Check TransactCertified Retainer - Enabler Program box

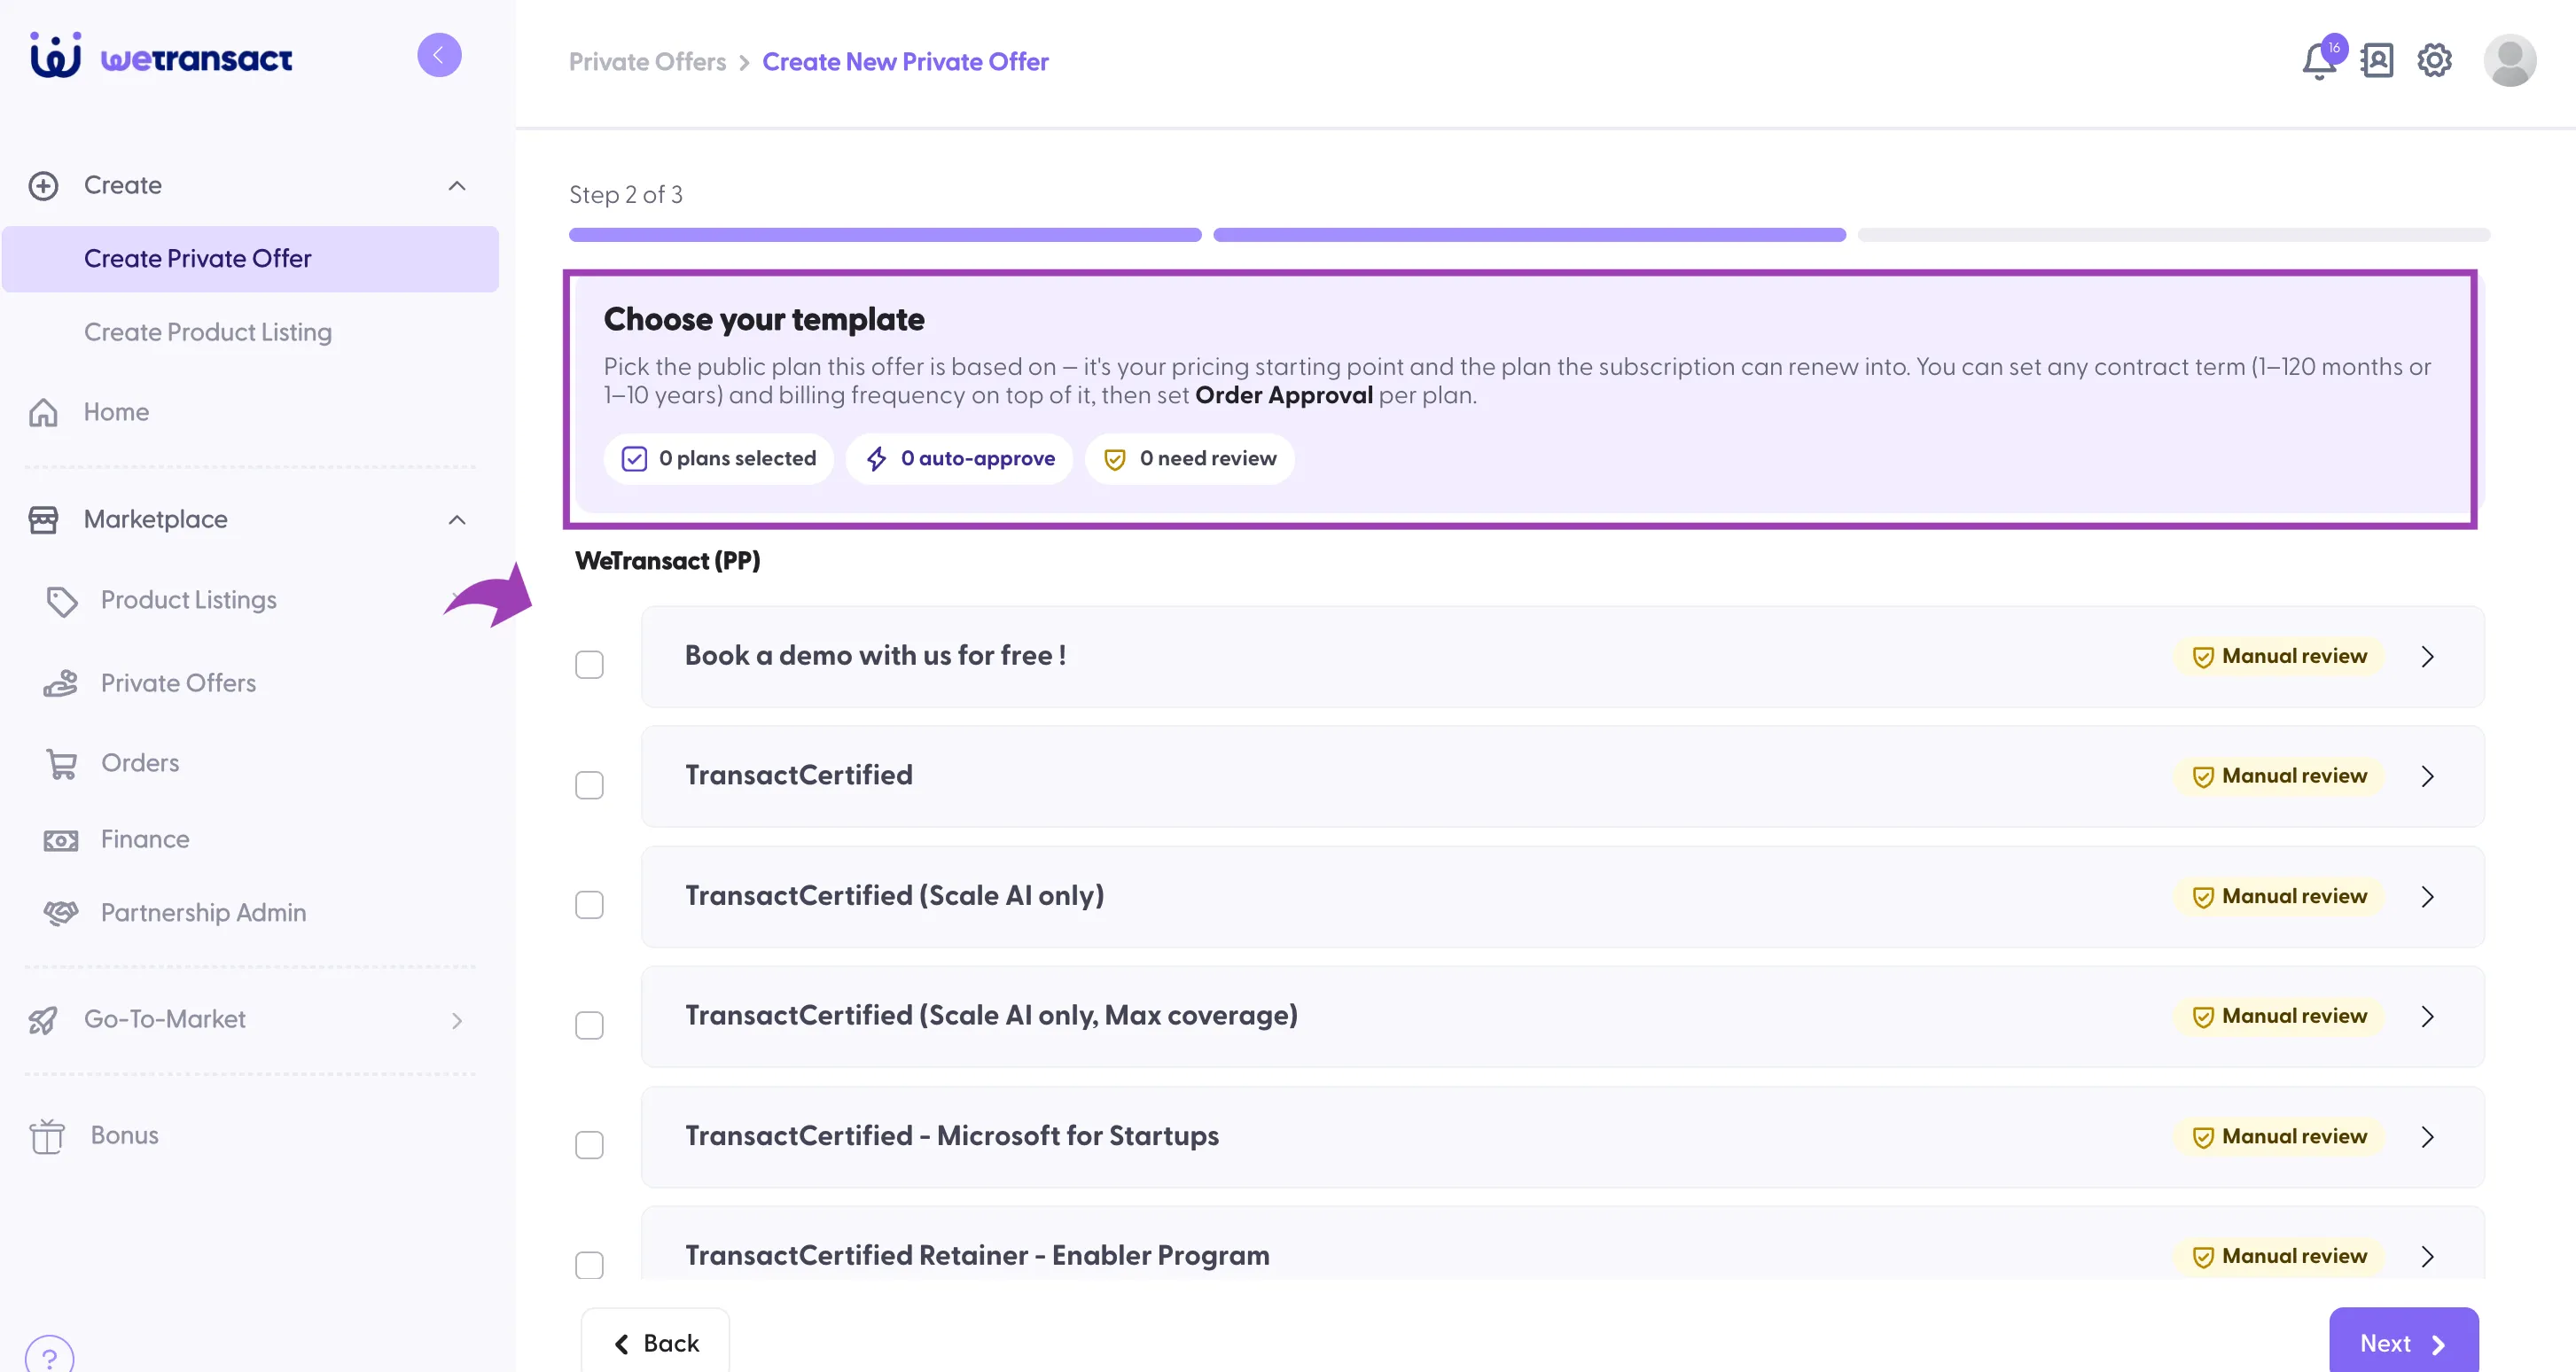[x=589, y=1264]
